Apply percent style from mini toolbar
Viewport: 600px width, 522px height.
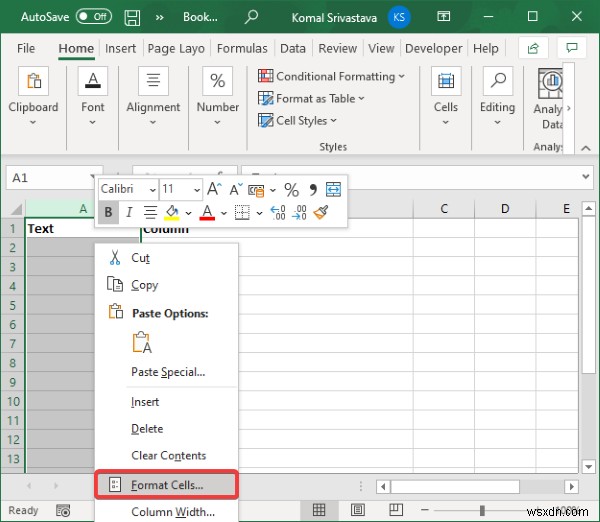point(291,189)
